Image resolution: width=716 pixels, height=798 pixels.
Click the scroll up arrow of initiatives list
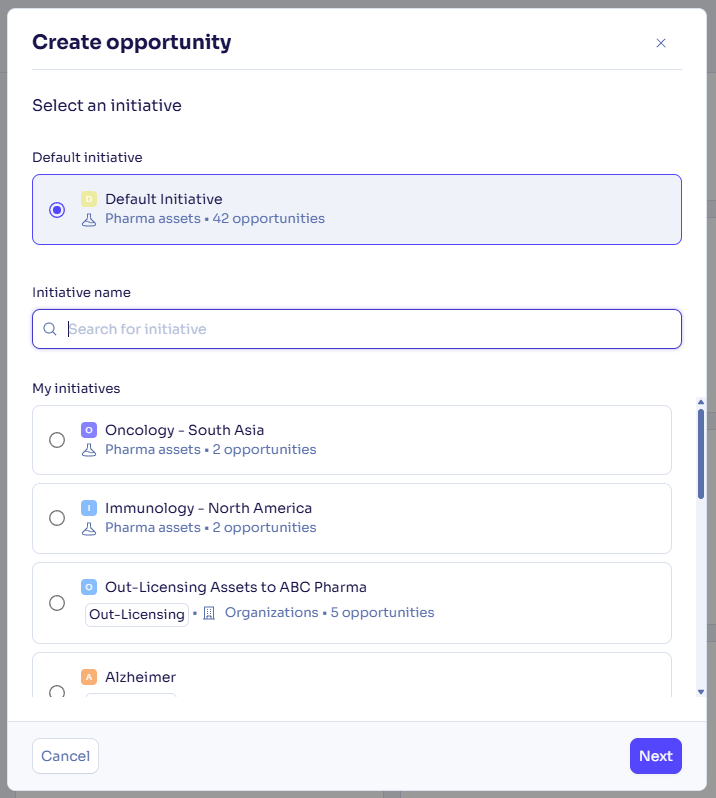701,402
